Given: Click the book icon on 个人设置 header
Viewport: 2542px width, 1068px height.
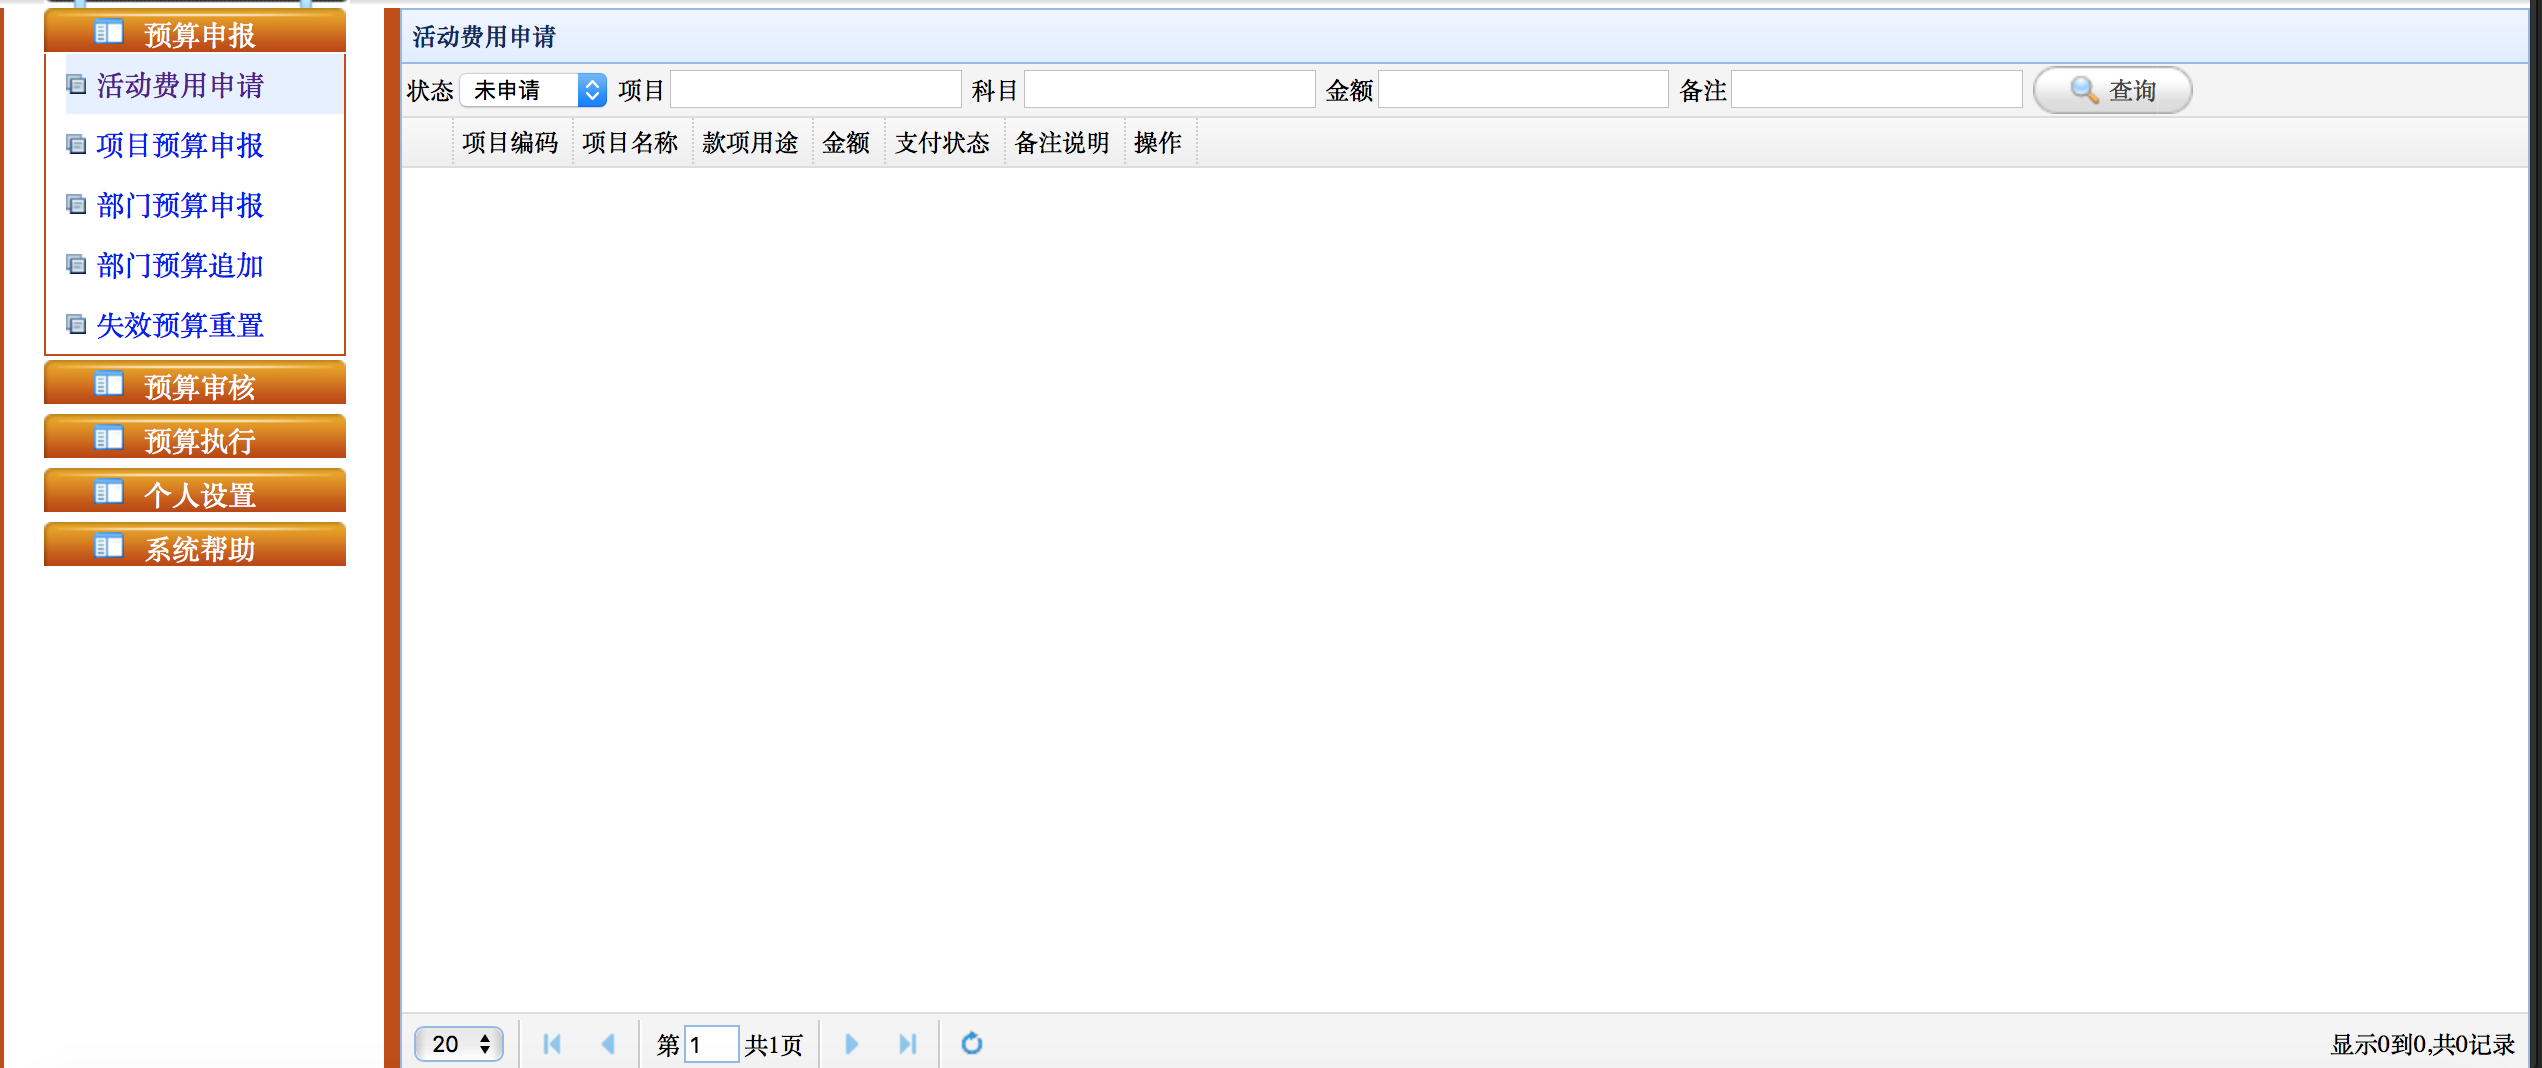Looking at the screenshot, I should pos(109,492).
